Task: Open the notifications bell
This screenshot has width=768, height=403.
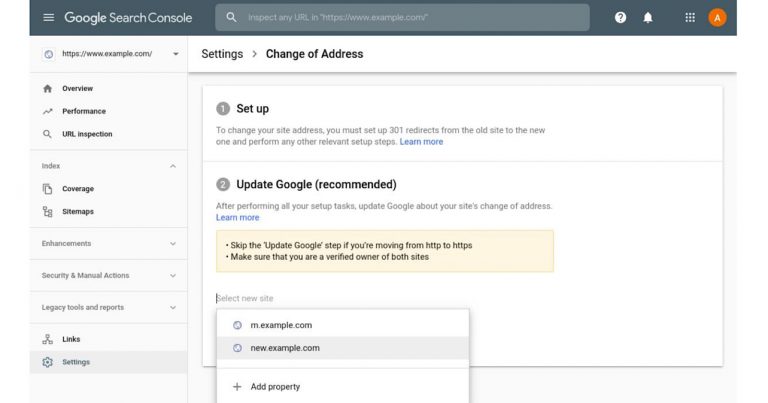Action: [x=648, y=18]
